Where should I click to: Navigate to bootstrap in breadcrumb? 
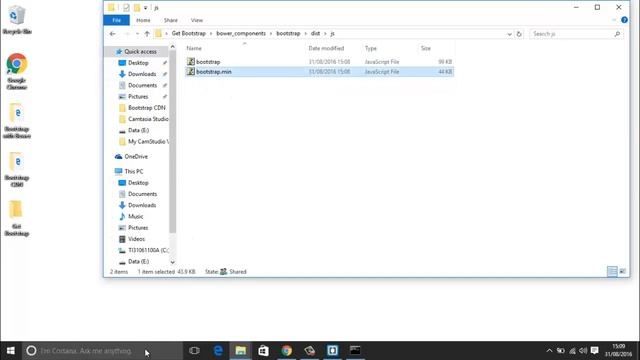tap(288, 33)
